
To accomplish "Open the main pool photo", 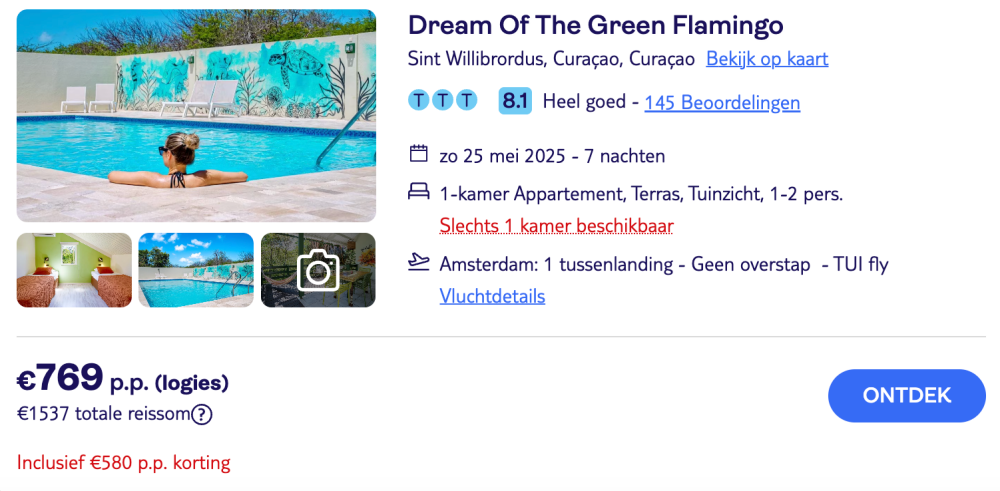I will 196,115.
